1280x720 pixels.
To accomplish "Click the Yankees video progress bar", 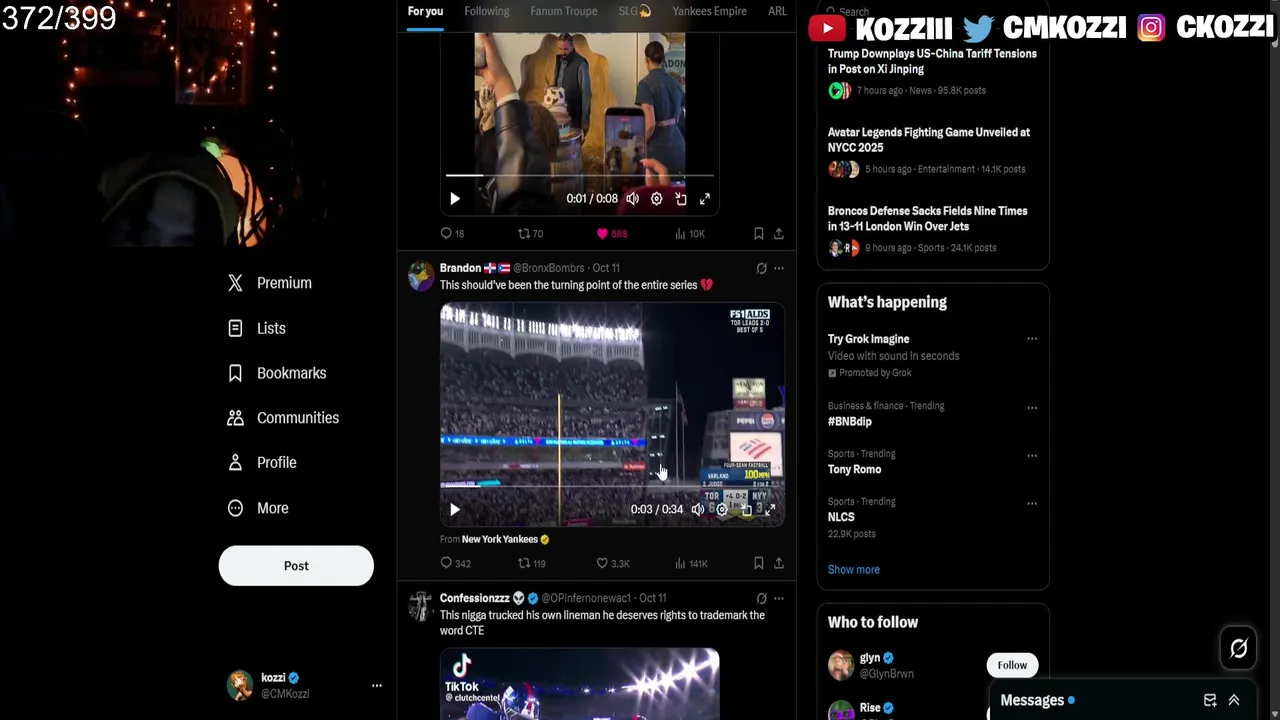I will tap(612, 485).
